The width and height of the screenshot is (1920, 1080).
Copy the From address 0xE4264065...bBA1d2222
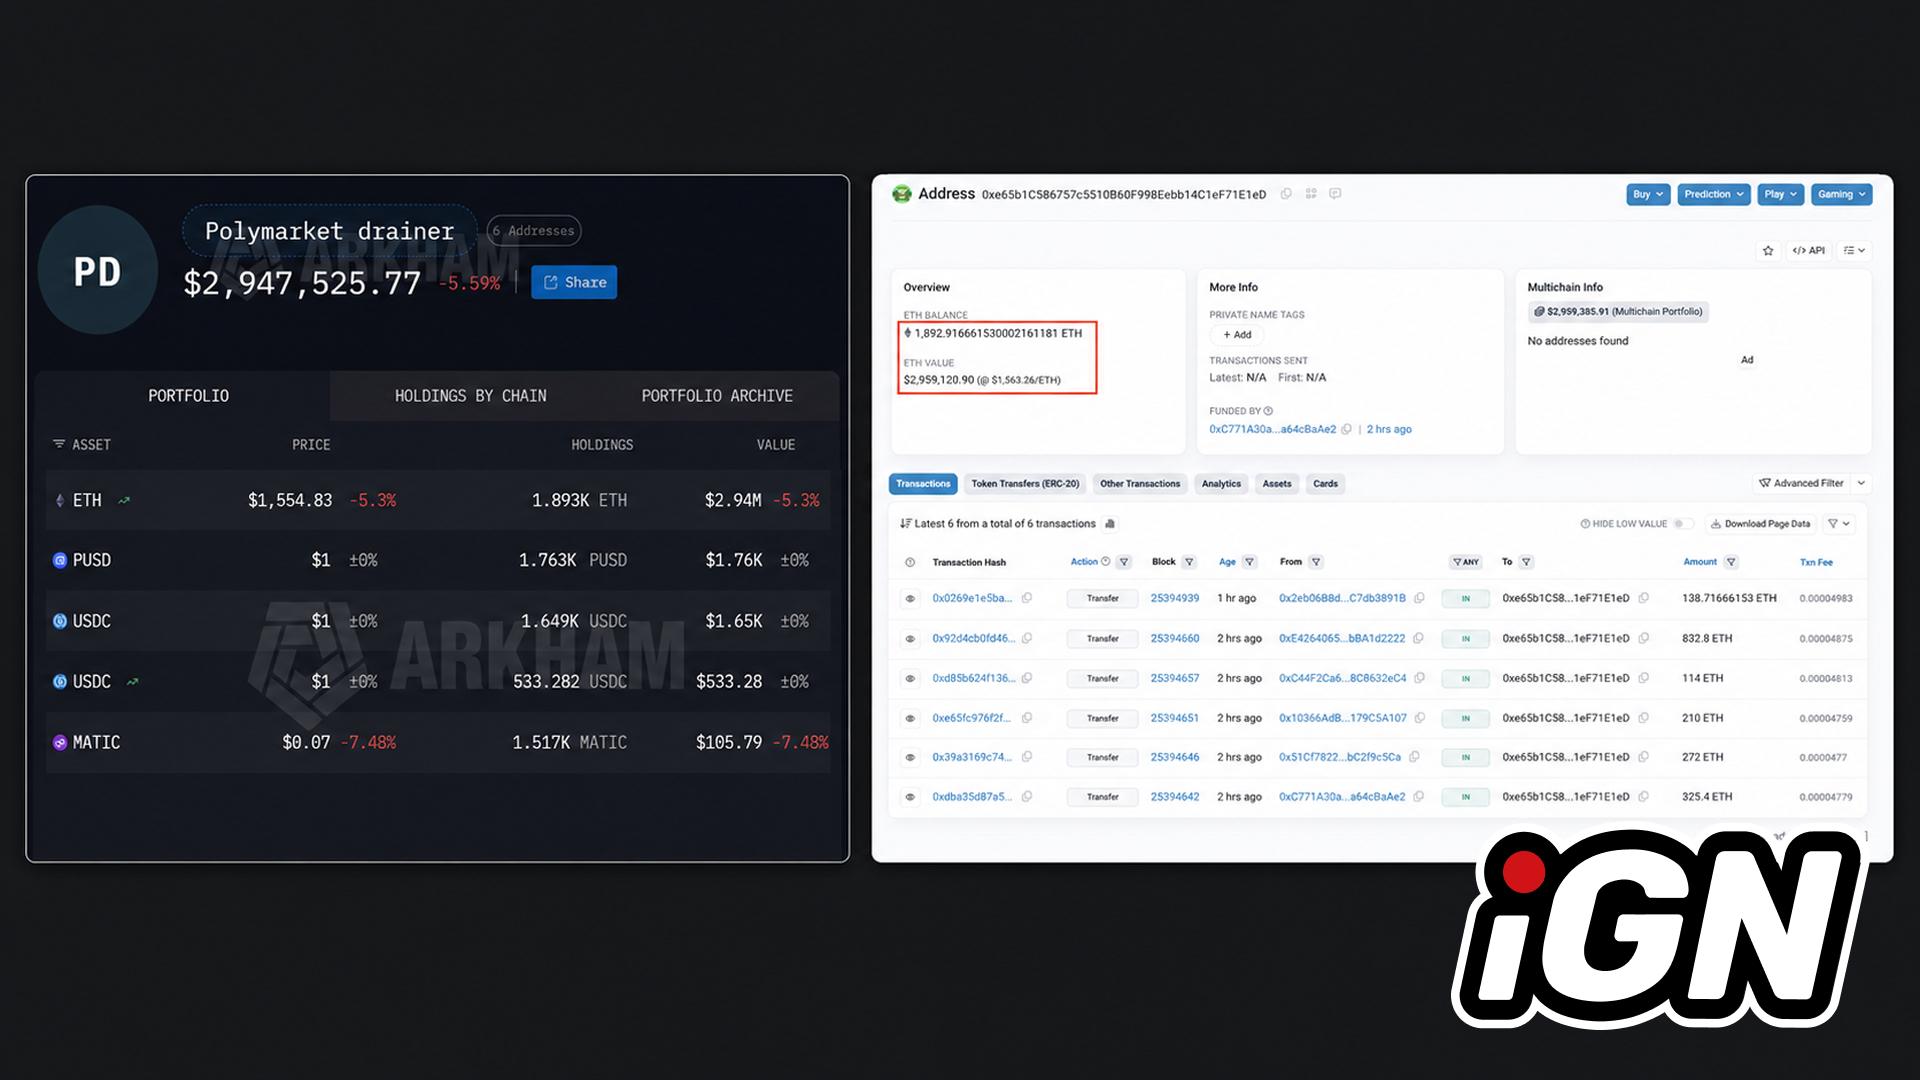click(1419, 638)
